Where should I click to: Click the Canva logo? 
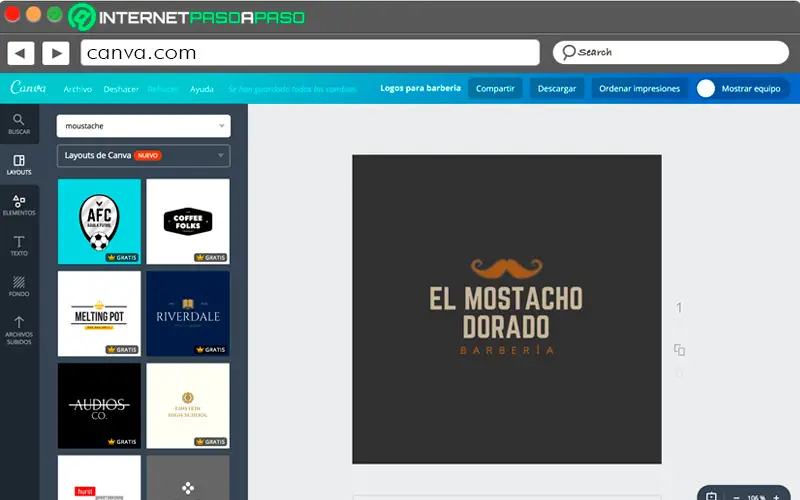pyautogui.click(x=28, y=88)
